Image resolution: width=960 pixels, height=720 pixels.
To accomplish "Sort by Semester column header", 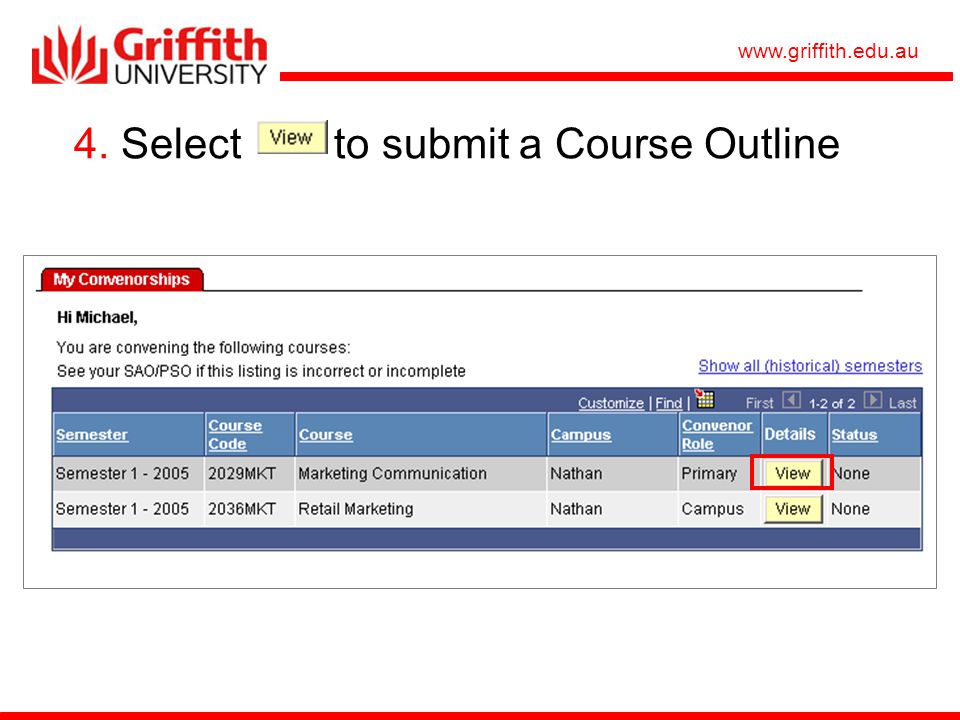I will coord(92,434).
